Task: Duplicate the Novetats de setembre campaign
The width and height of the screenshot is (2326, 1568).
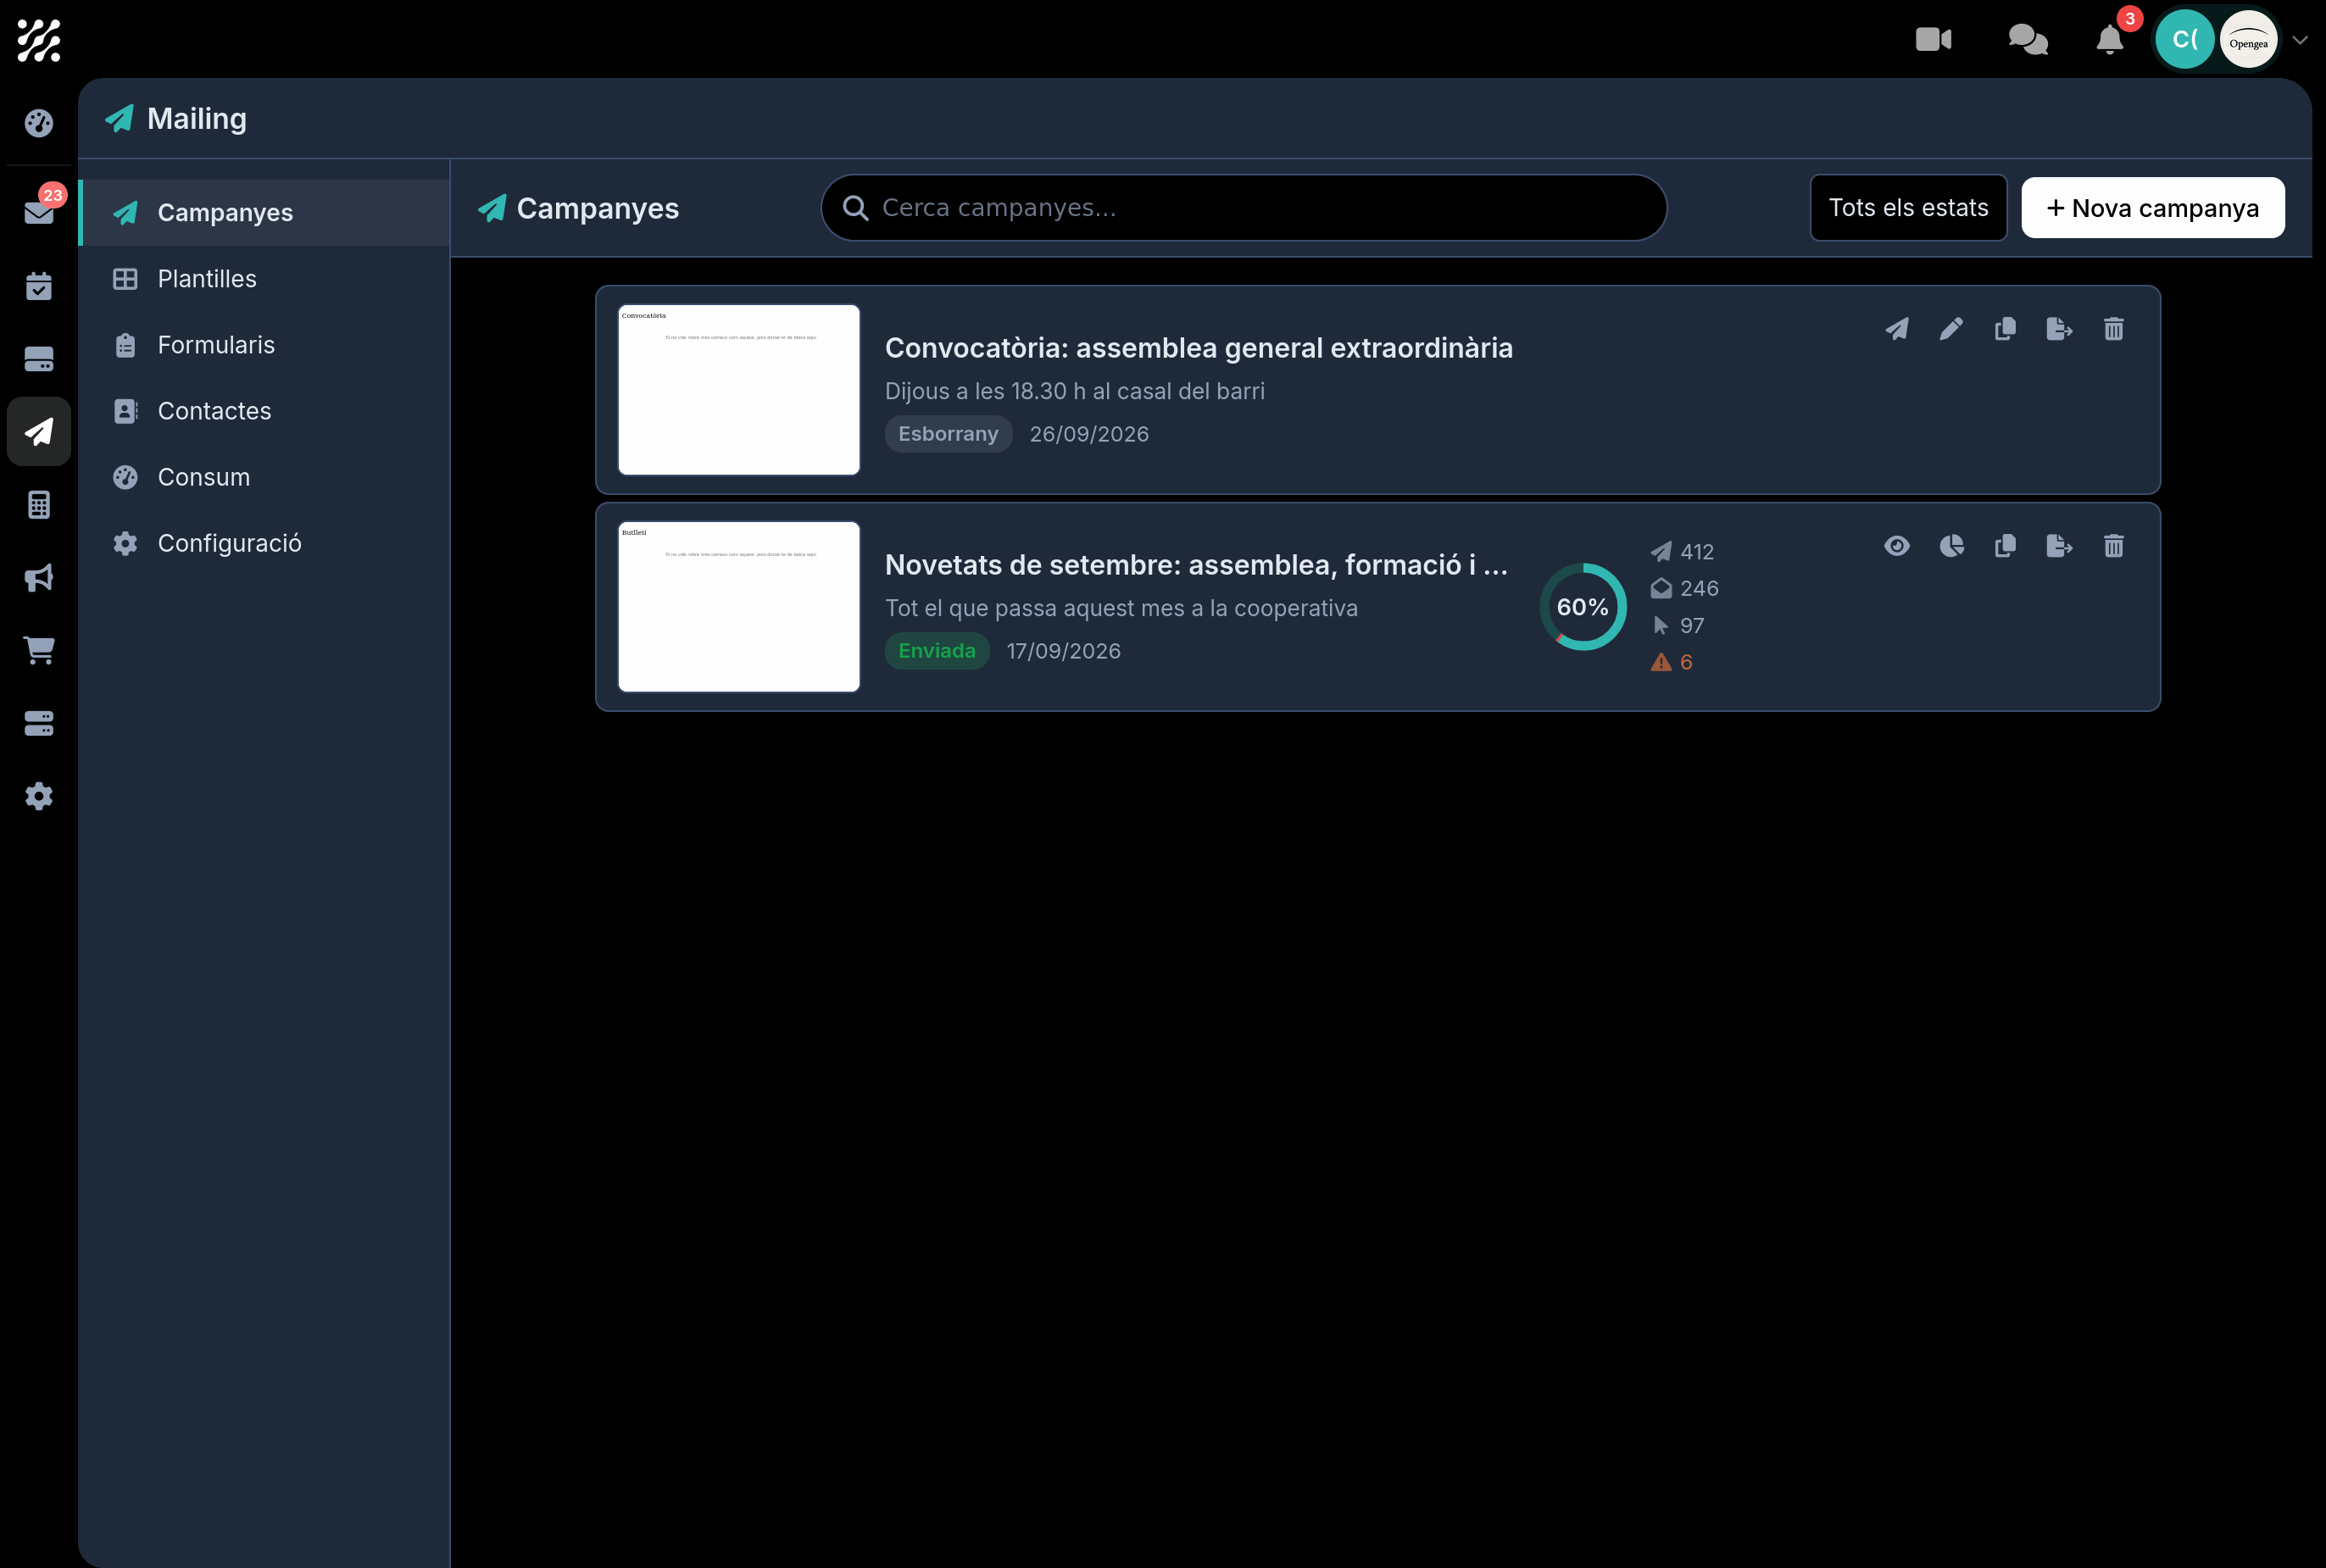Action: [2005, 546]
